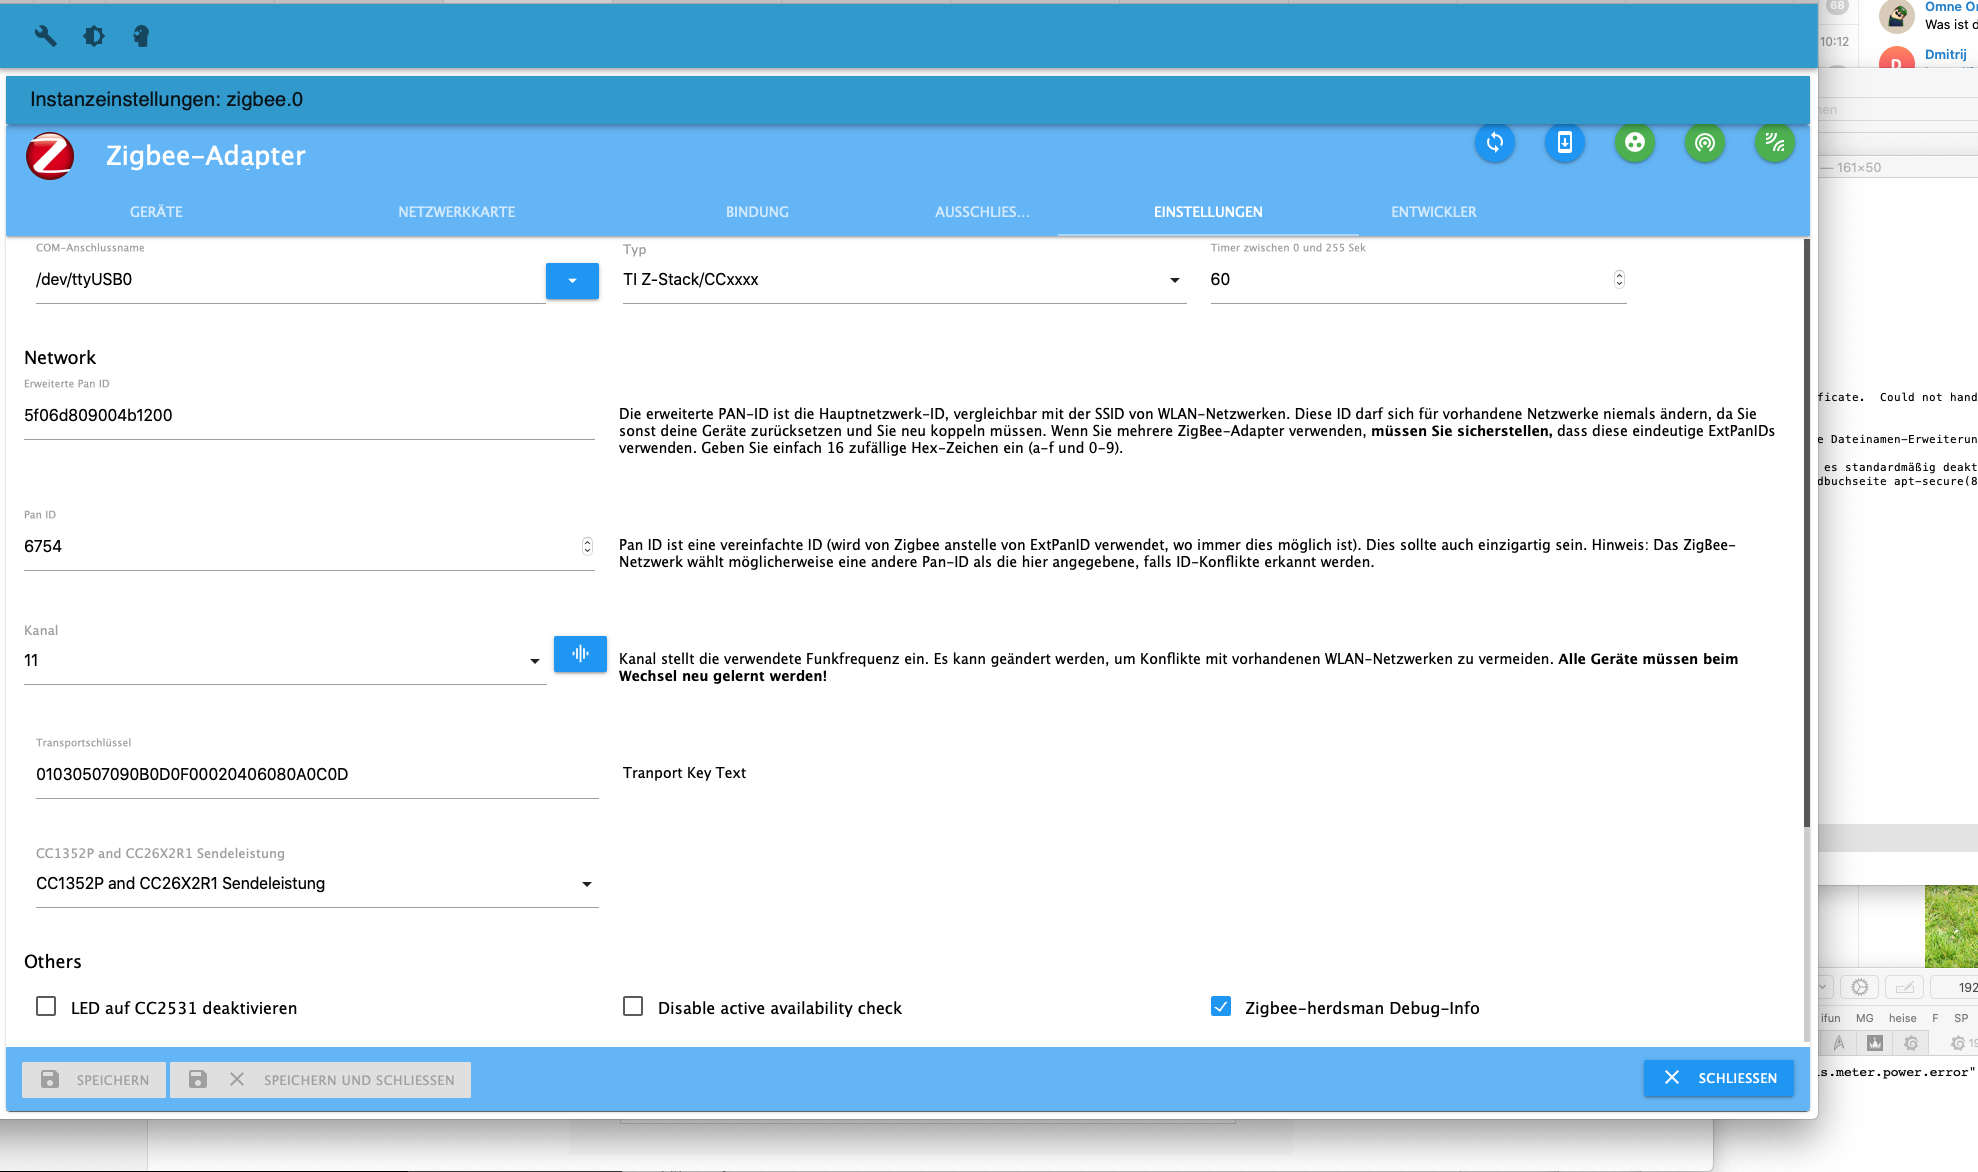Click the Schliessen button

click(1719, 1078)
